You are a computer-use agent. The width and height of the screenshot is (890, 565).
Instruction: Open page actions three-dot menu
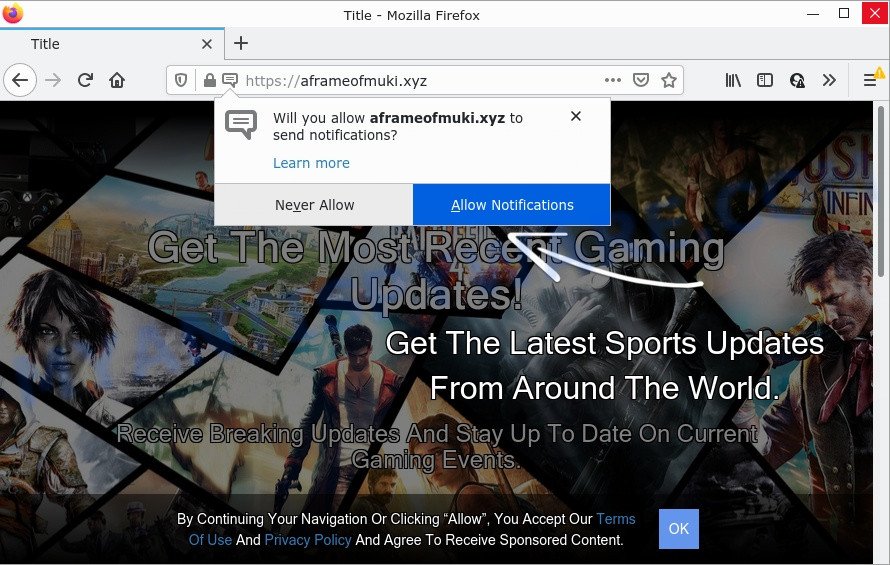(x=612, y=81)
